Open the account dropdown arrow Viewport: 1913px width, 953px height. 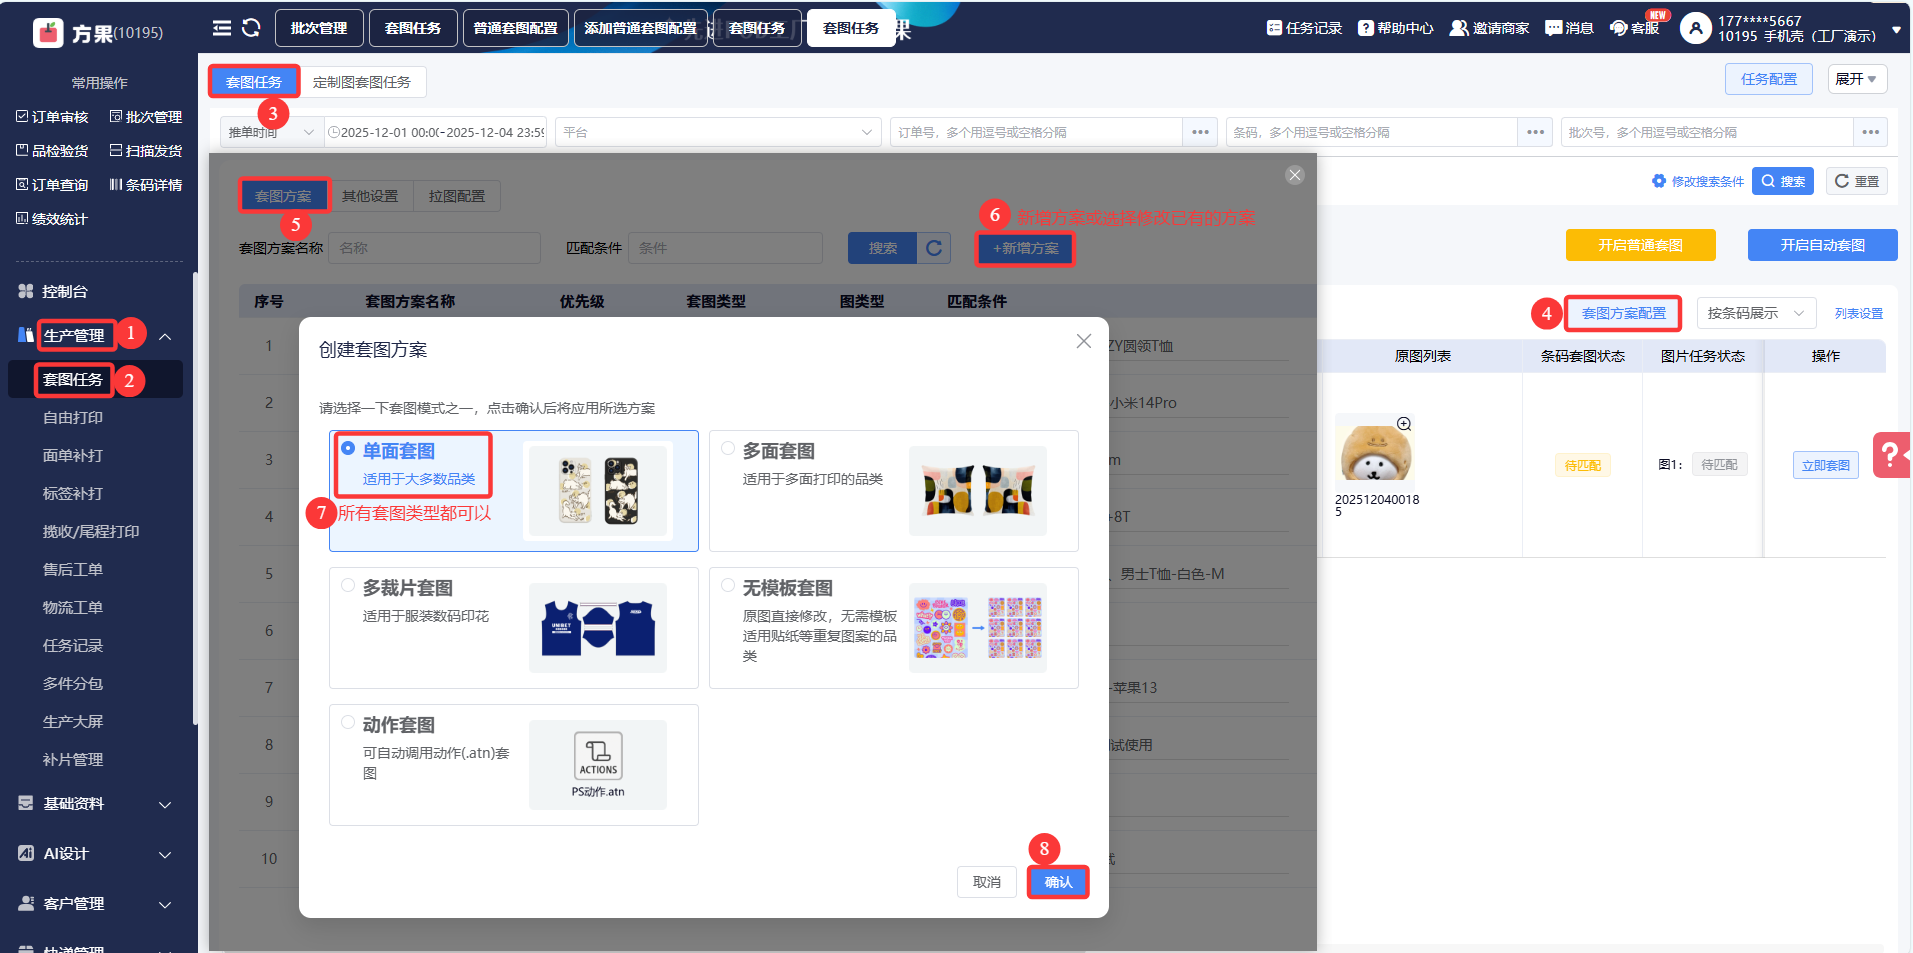coord(1896,30)
